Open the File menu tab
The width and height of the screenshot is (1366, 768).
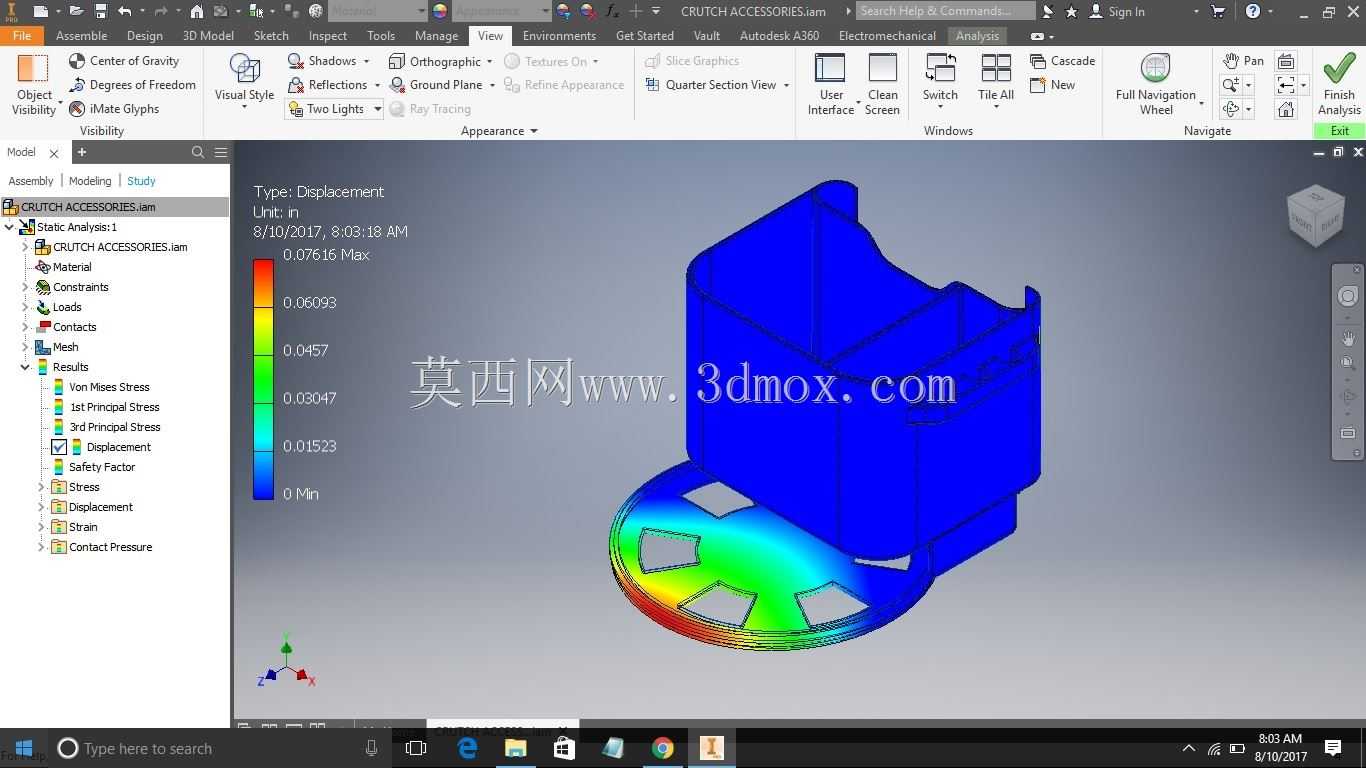(x=21, y=35)
